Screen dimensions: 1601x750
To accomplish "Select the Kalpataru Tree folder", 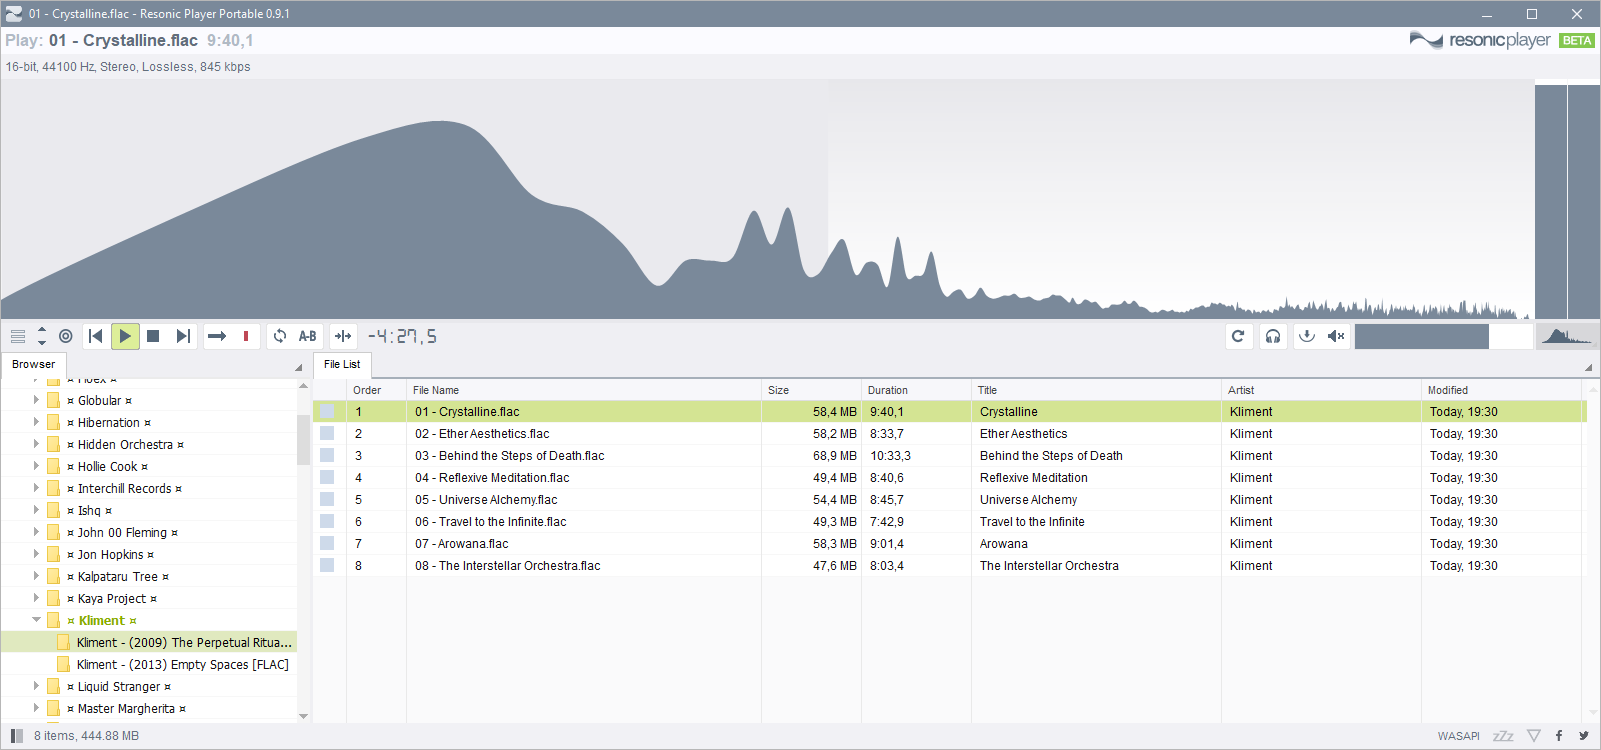I will pyautogui.click(x=118, y=577).
